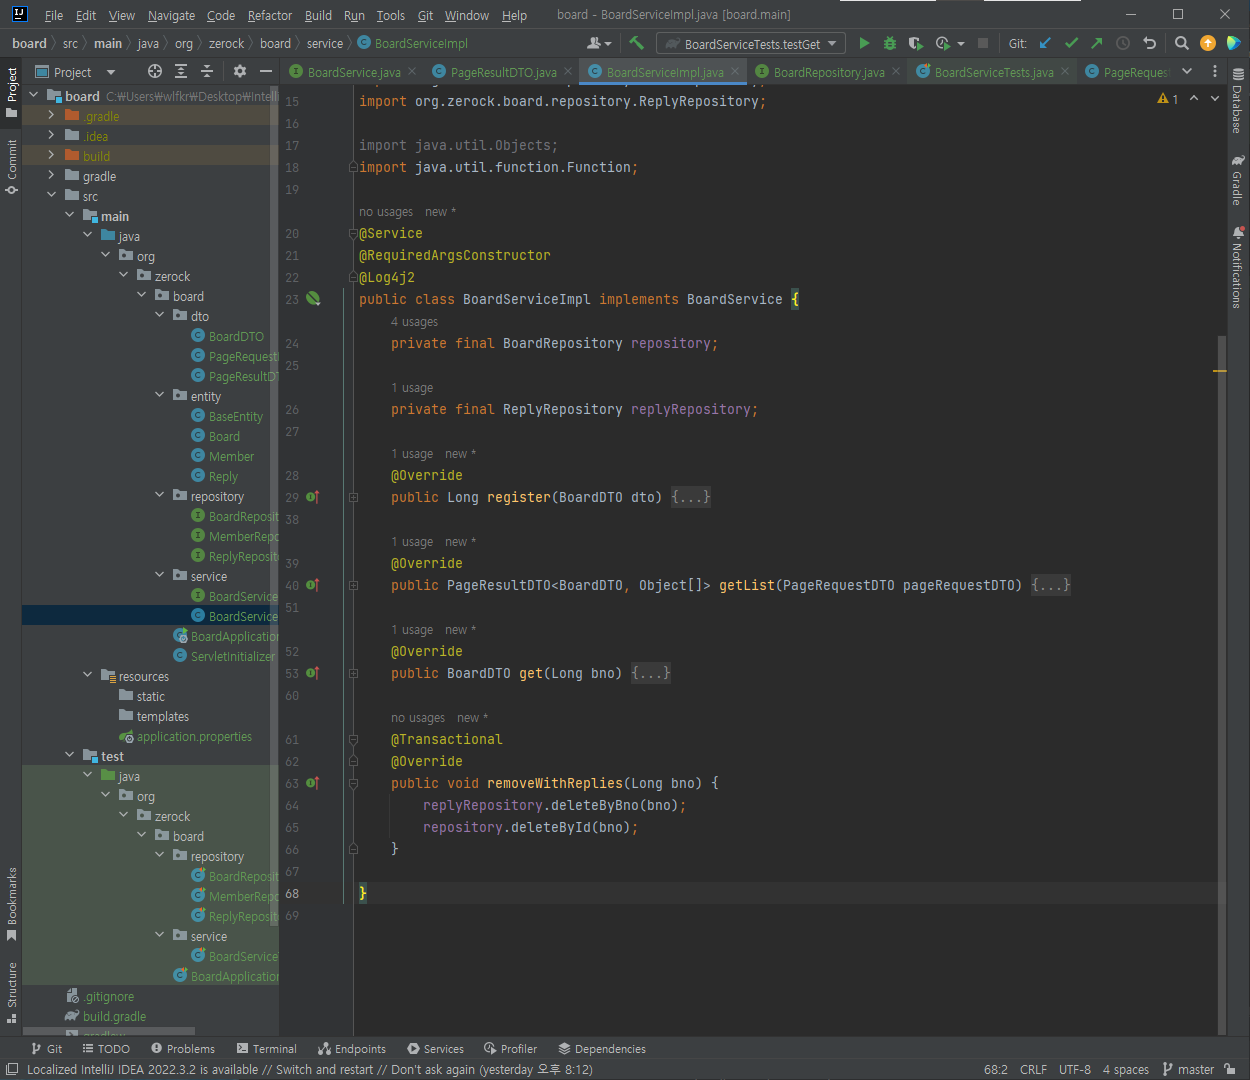
Task: Show Git history clock icon
Action: pyautogui.click(x=1123, y=43)
